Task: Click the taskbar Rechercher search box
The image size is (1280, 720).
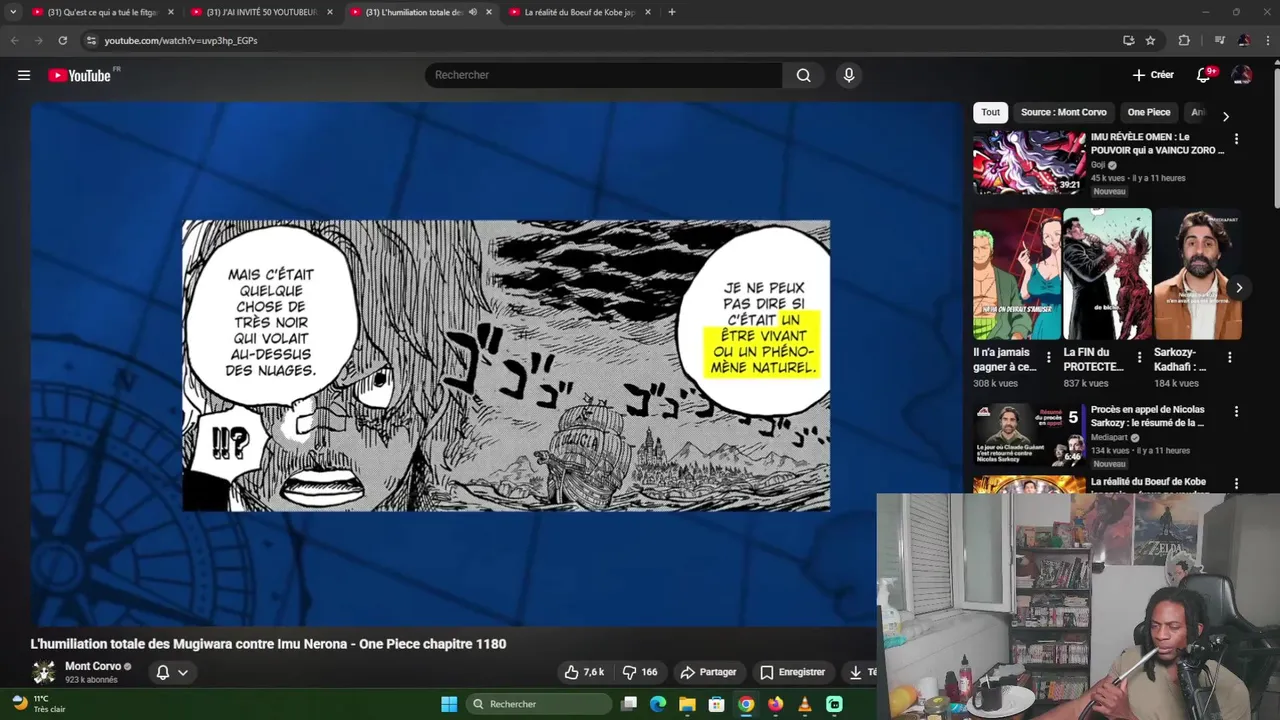Action: coord(540,704)
